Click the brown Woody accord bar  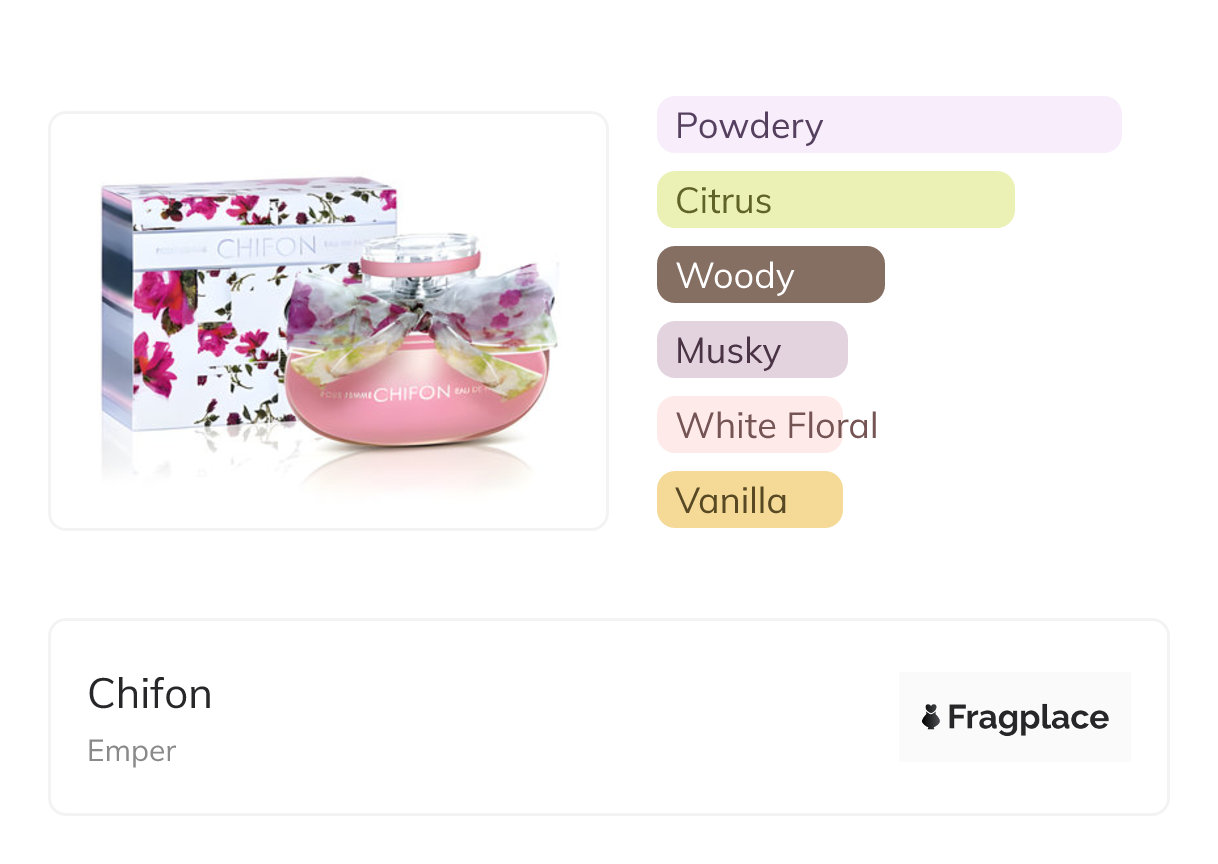770,275
